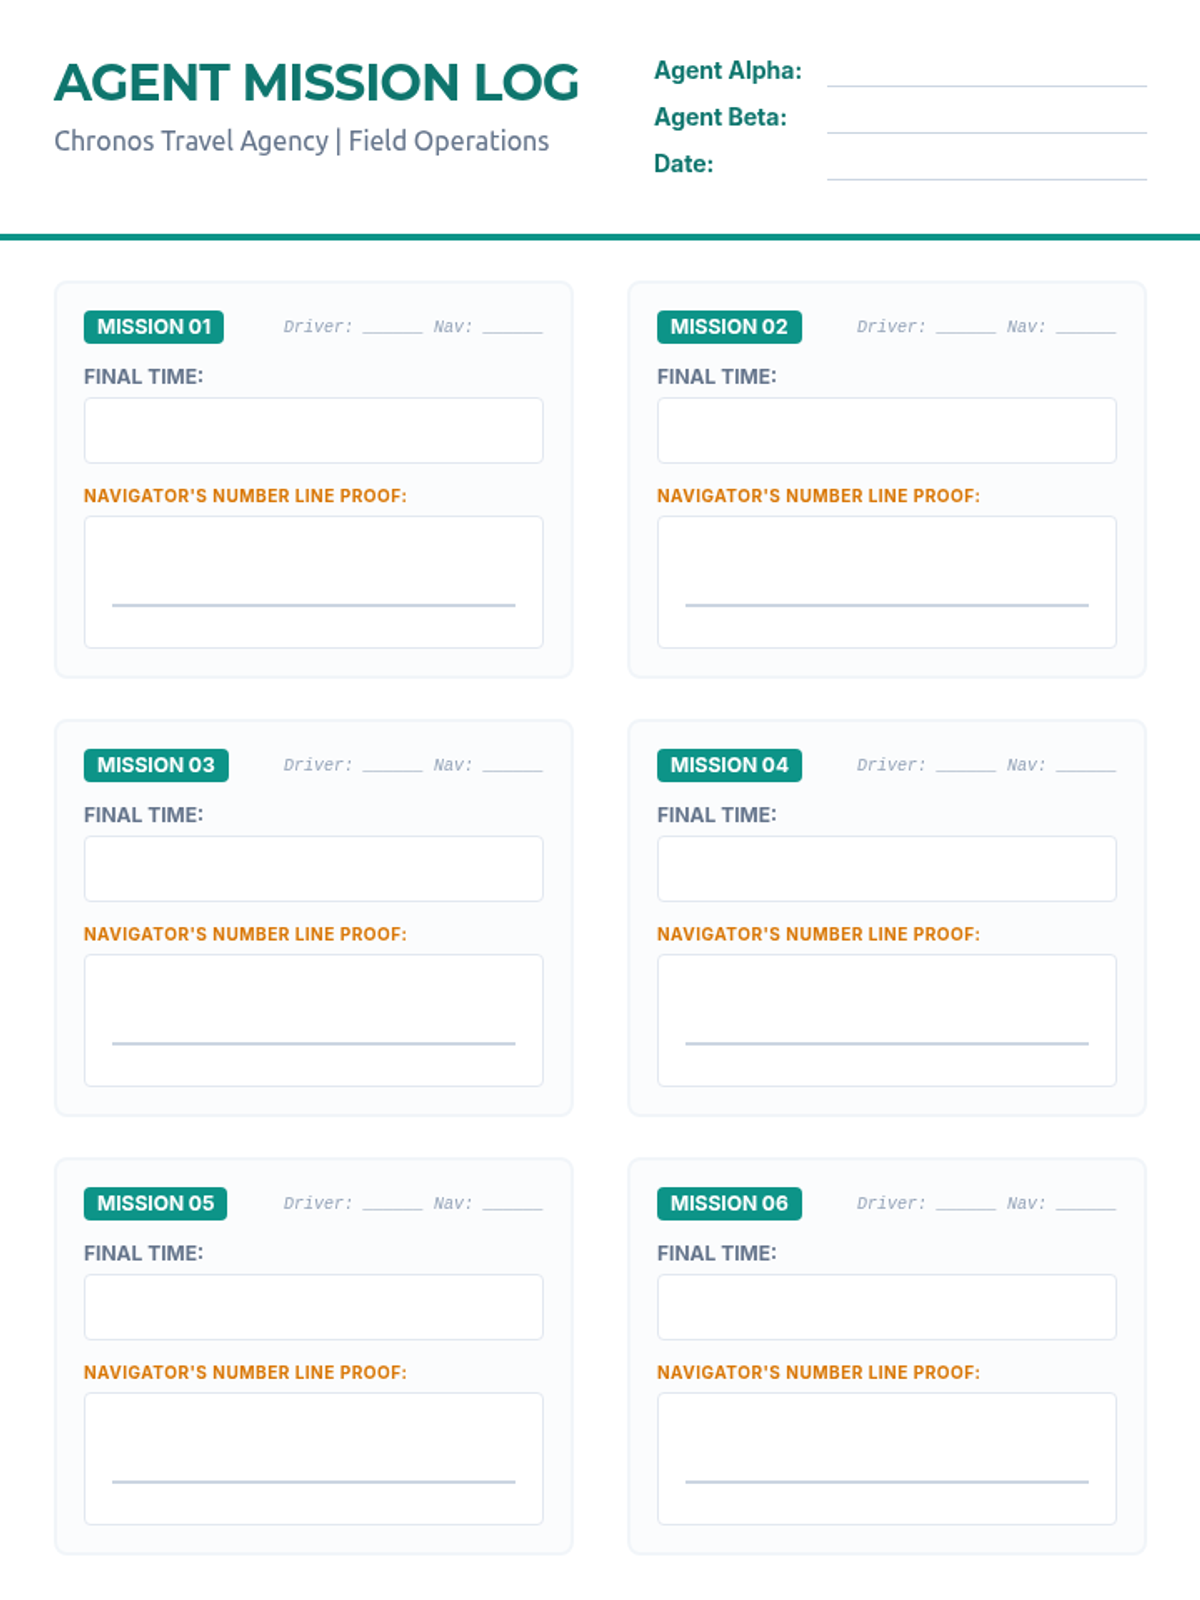Click the Final Time box in Mission 03
The image size is (1200, 1600).
[x=313, y=869]
